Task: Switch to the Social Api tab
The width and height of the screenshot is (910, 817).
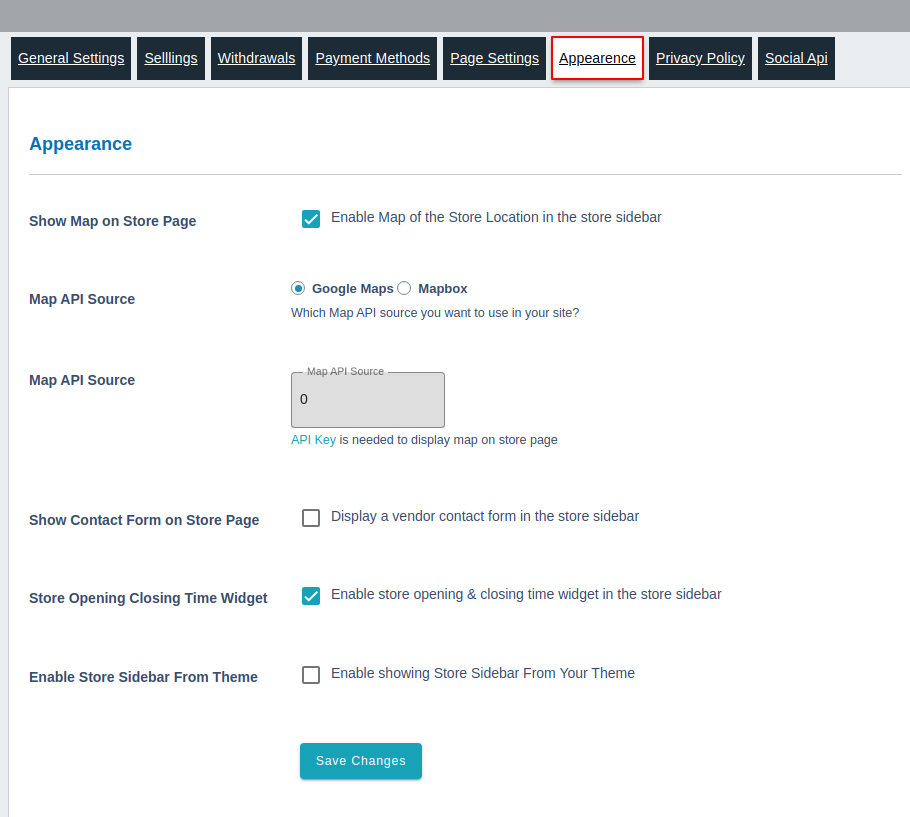Action: 796,58
